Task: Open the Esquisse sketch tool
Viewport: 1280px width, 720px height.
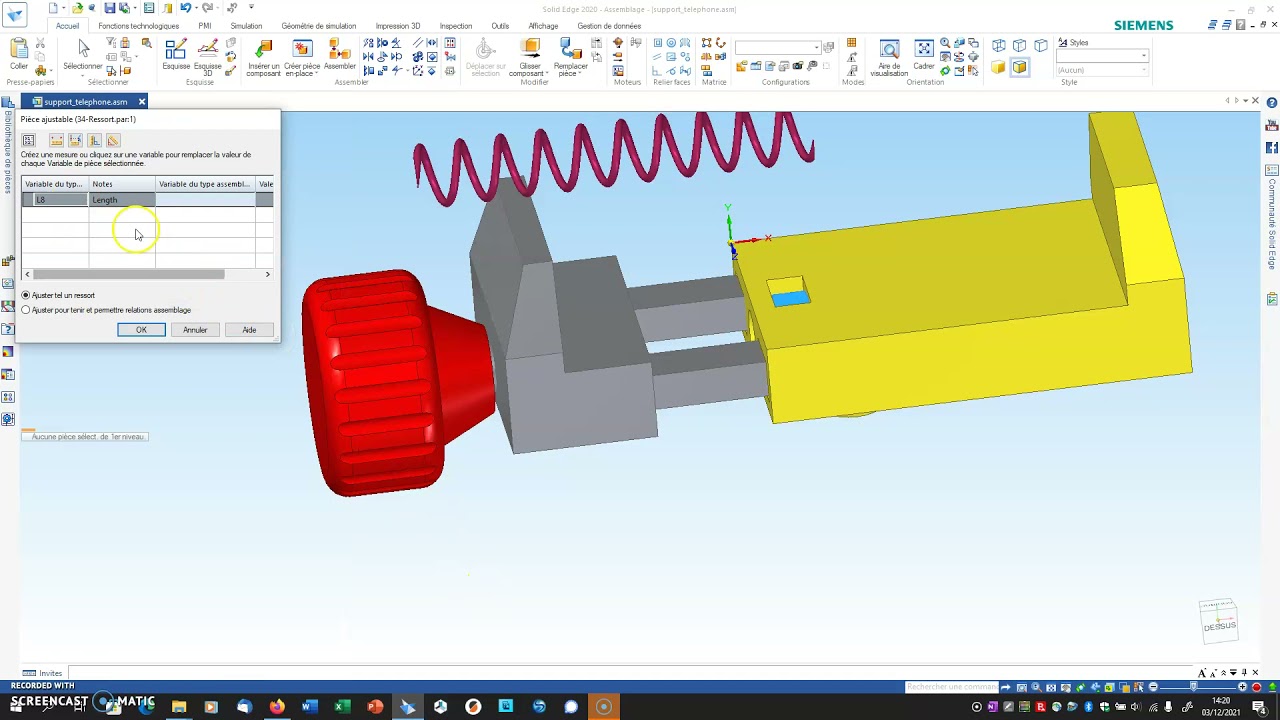Action: click(176, 50)
